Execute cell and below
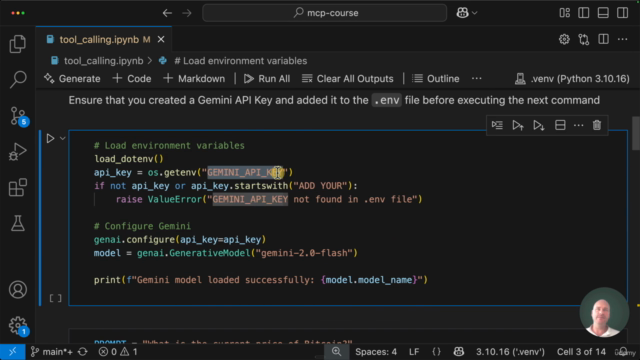640x360 pixels. tap(539, 125)
